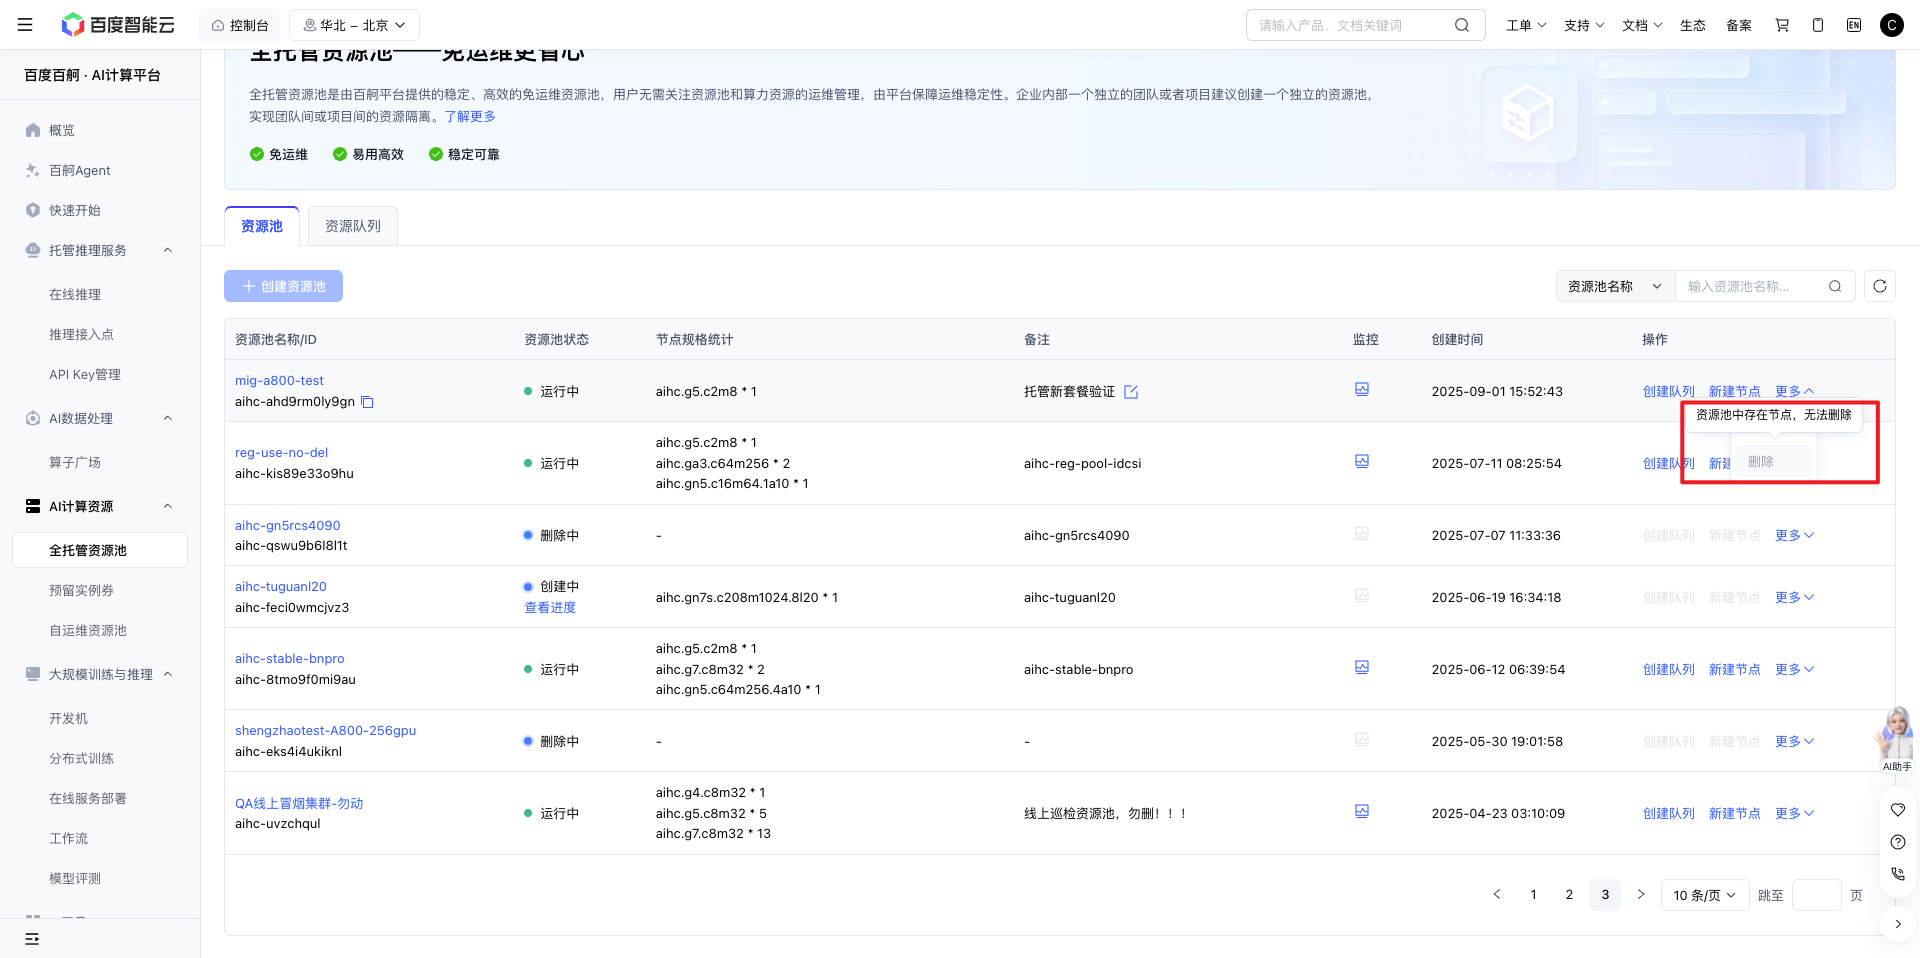1920x958 pixels.
Task: Click 了解更多 link in description
Action: coord(470,116)
